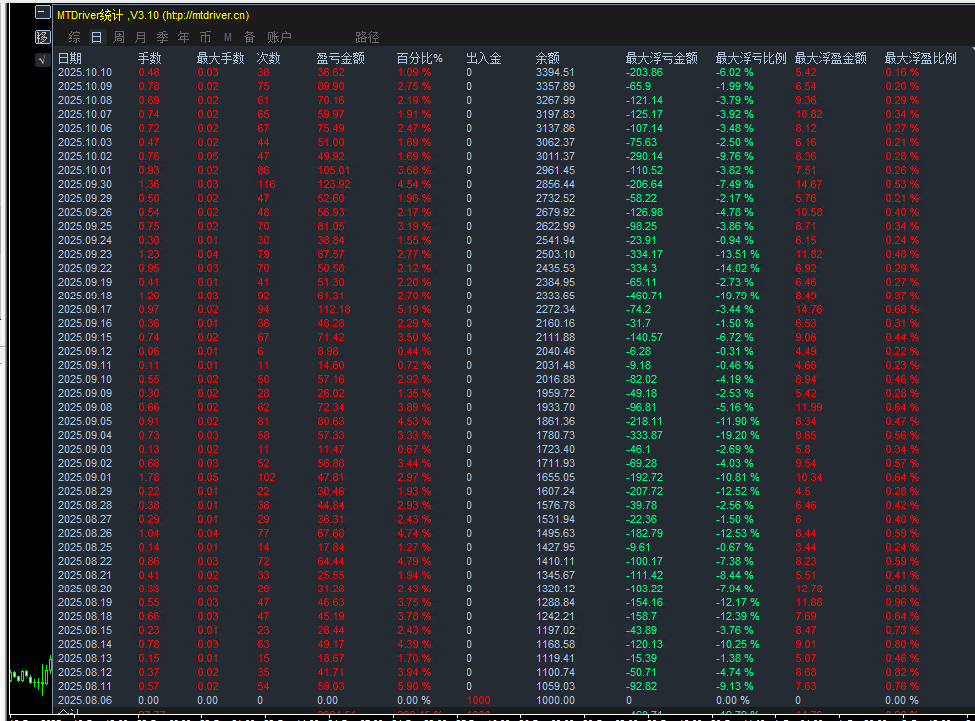Select the 日 daily tab
This screenshot has width=975, height=721.
96,37
